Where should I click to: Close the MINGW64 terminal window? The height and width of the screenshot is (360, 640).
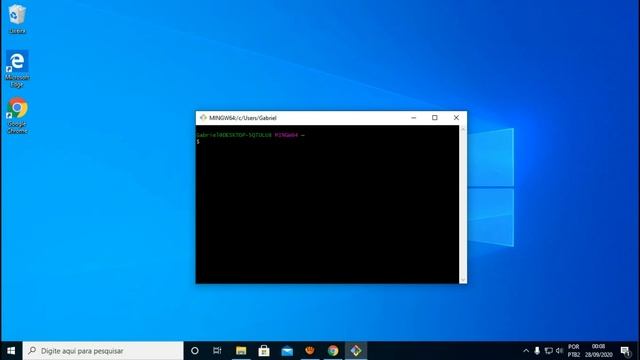click(456, 118)
